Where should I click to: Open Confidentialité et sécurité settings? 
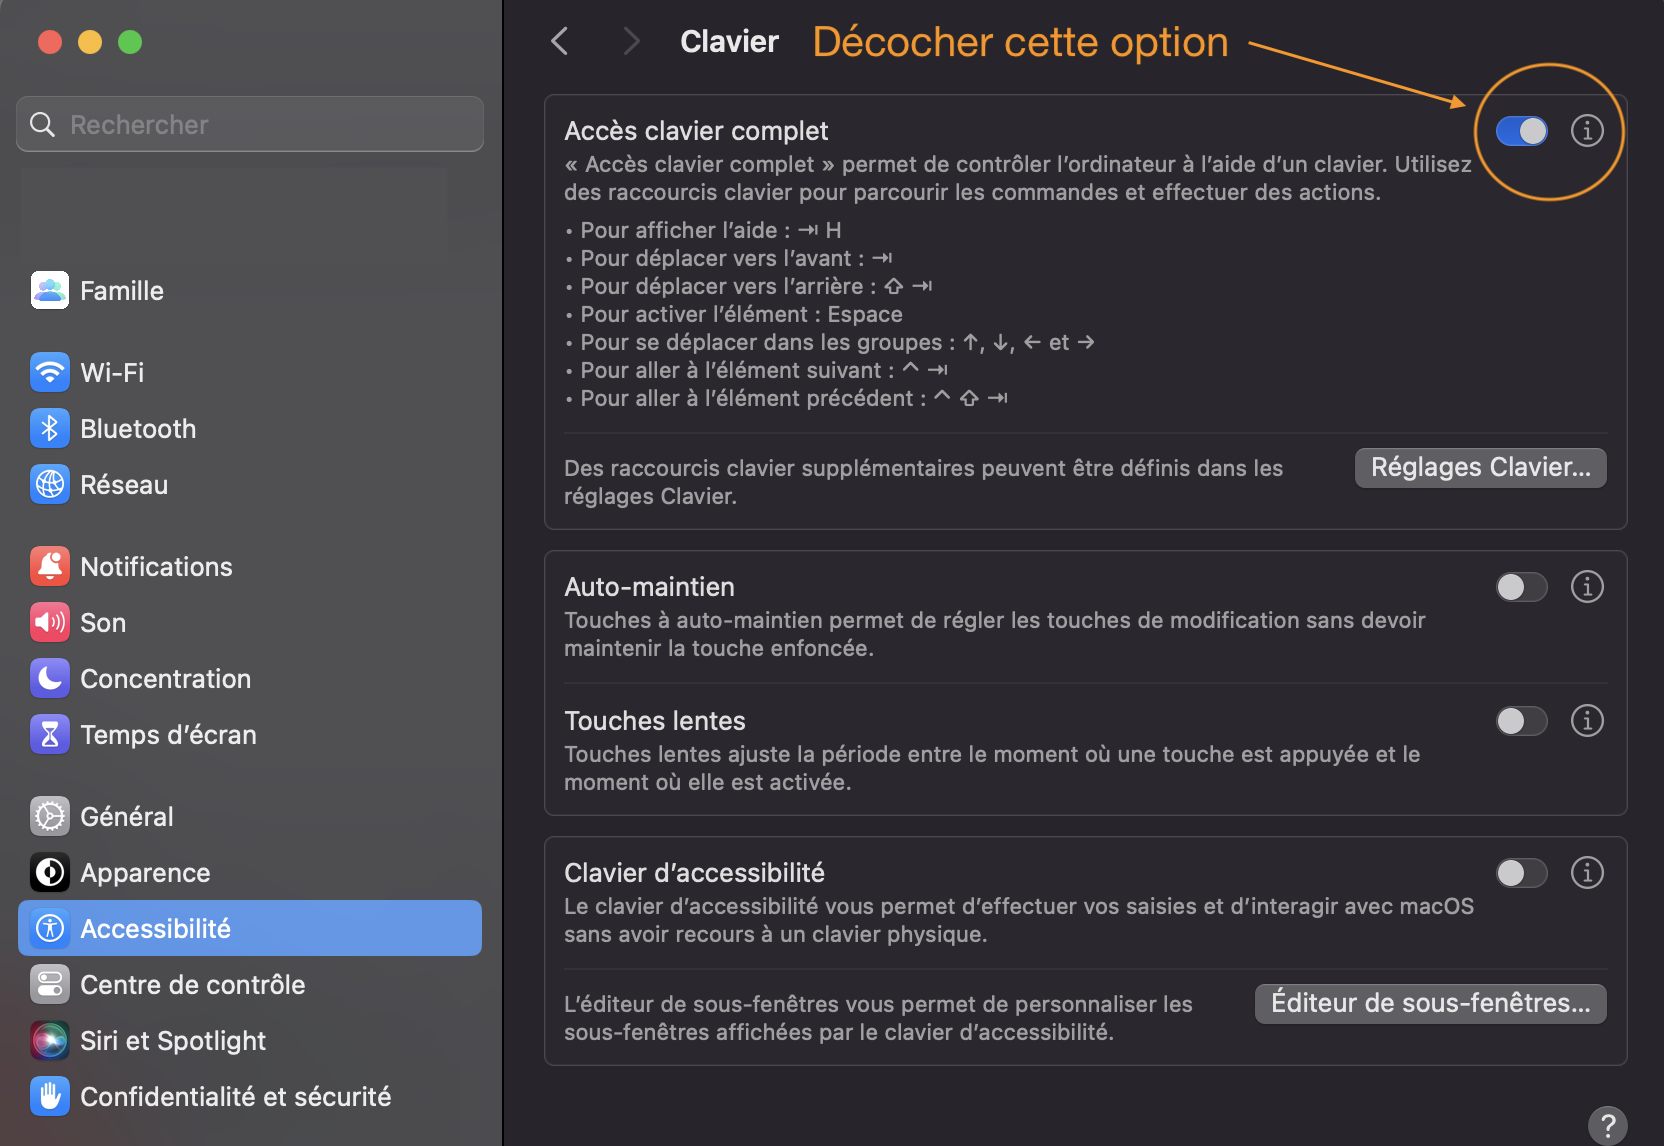(x=235, y=1096)
